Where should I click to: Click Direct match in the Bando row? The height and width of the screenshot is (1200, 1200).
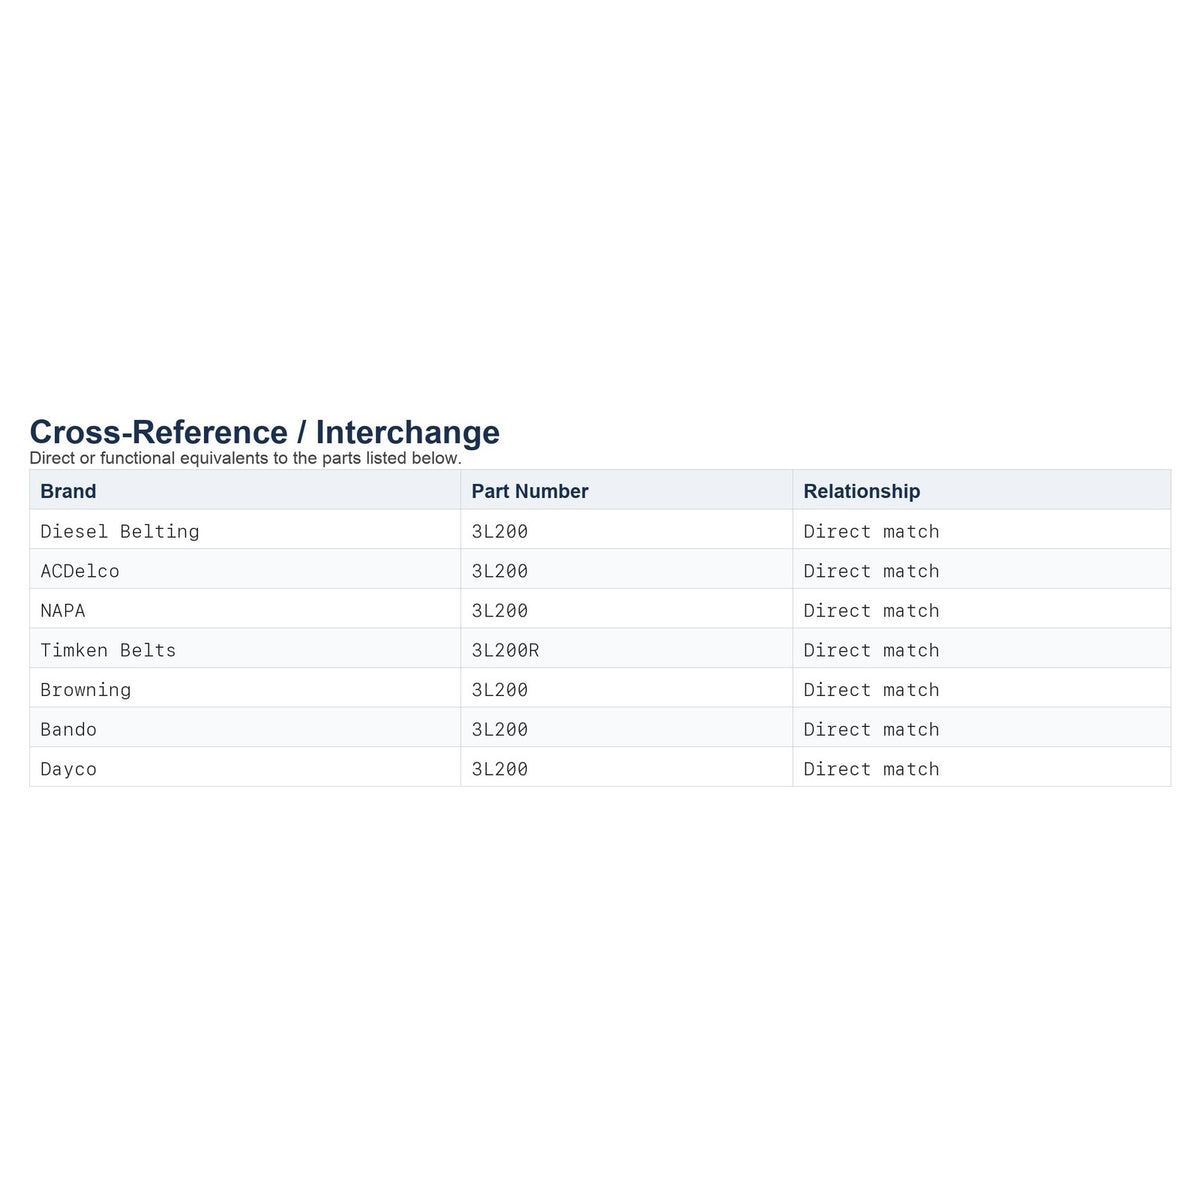point(872,729)
